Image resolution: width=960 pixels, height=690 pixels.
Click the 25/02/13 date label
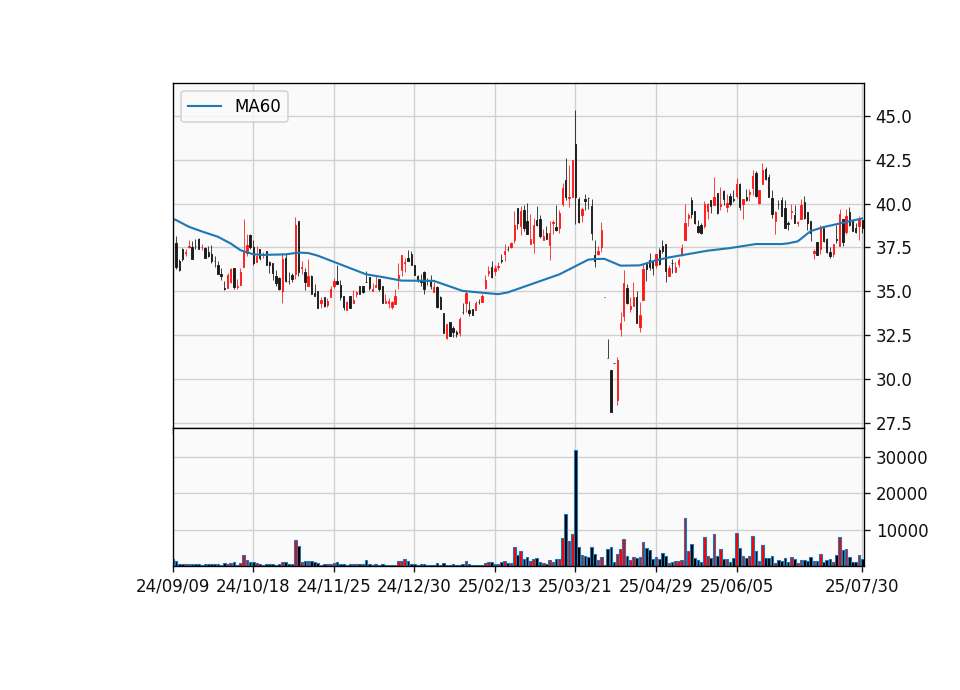pos(495,586)
